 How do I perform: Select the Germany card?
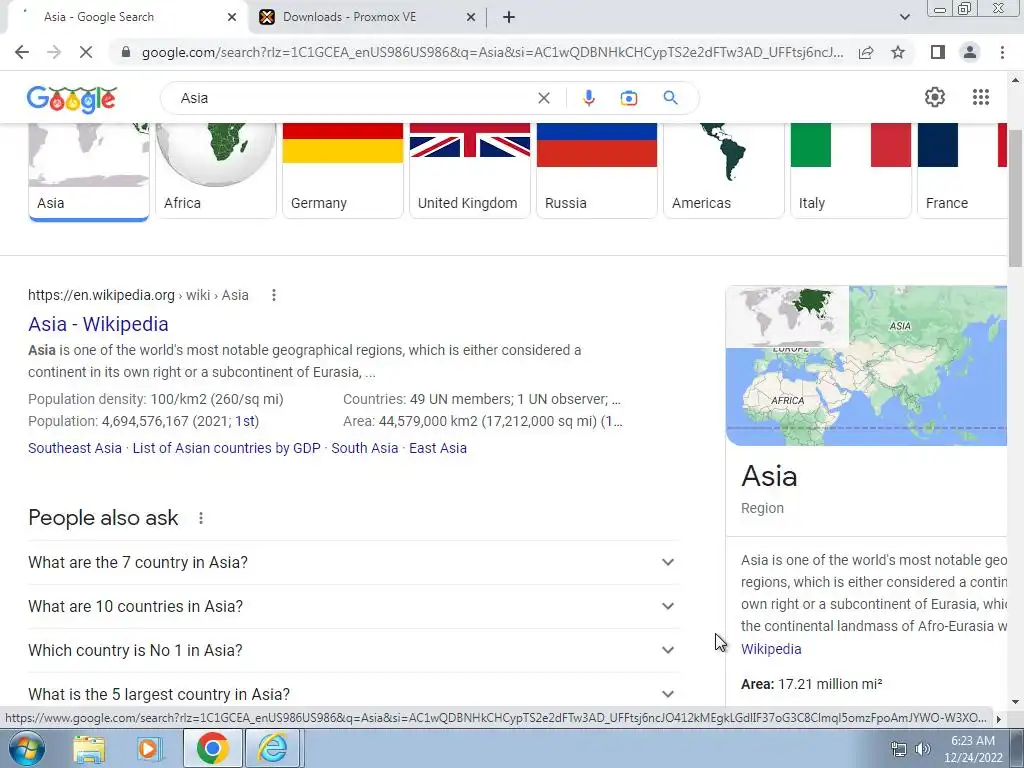343,171
